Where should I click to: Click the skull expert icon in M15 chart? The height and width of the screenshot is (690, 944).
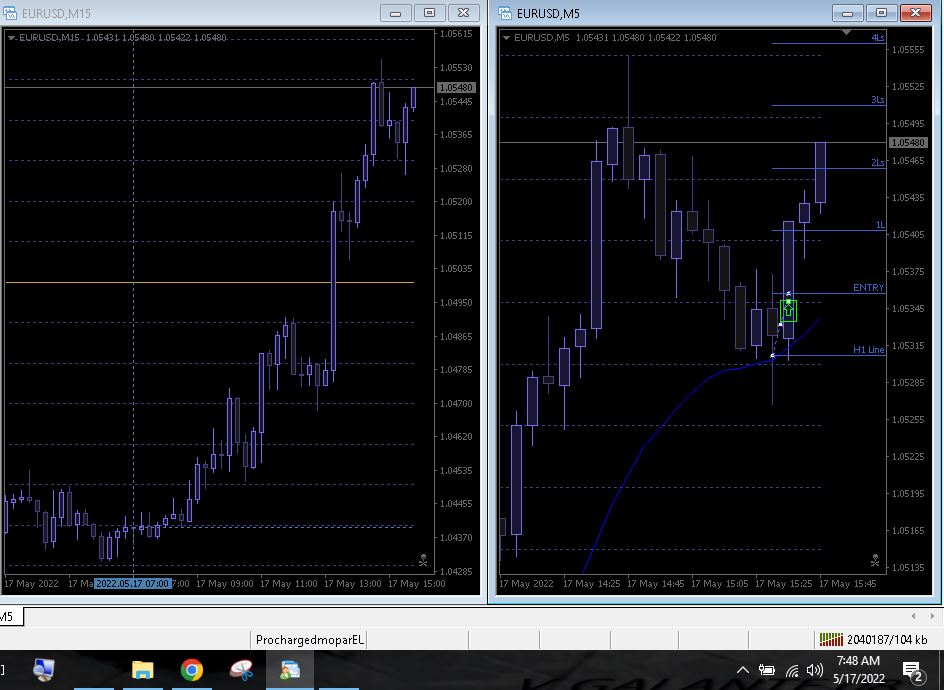pos(423,560)
